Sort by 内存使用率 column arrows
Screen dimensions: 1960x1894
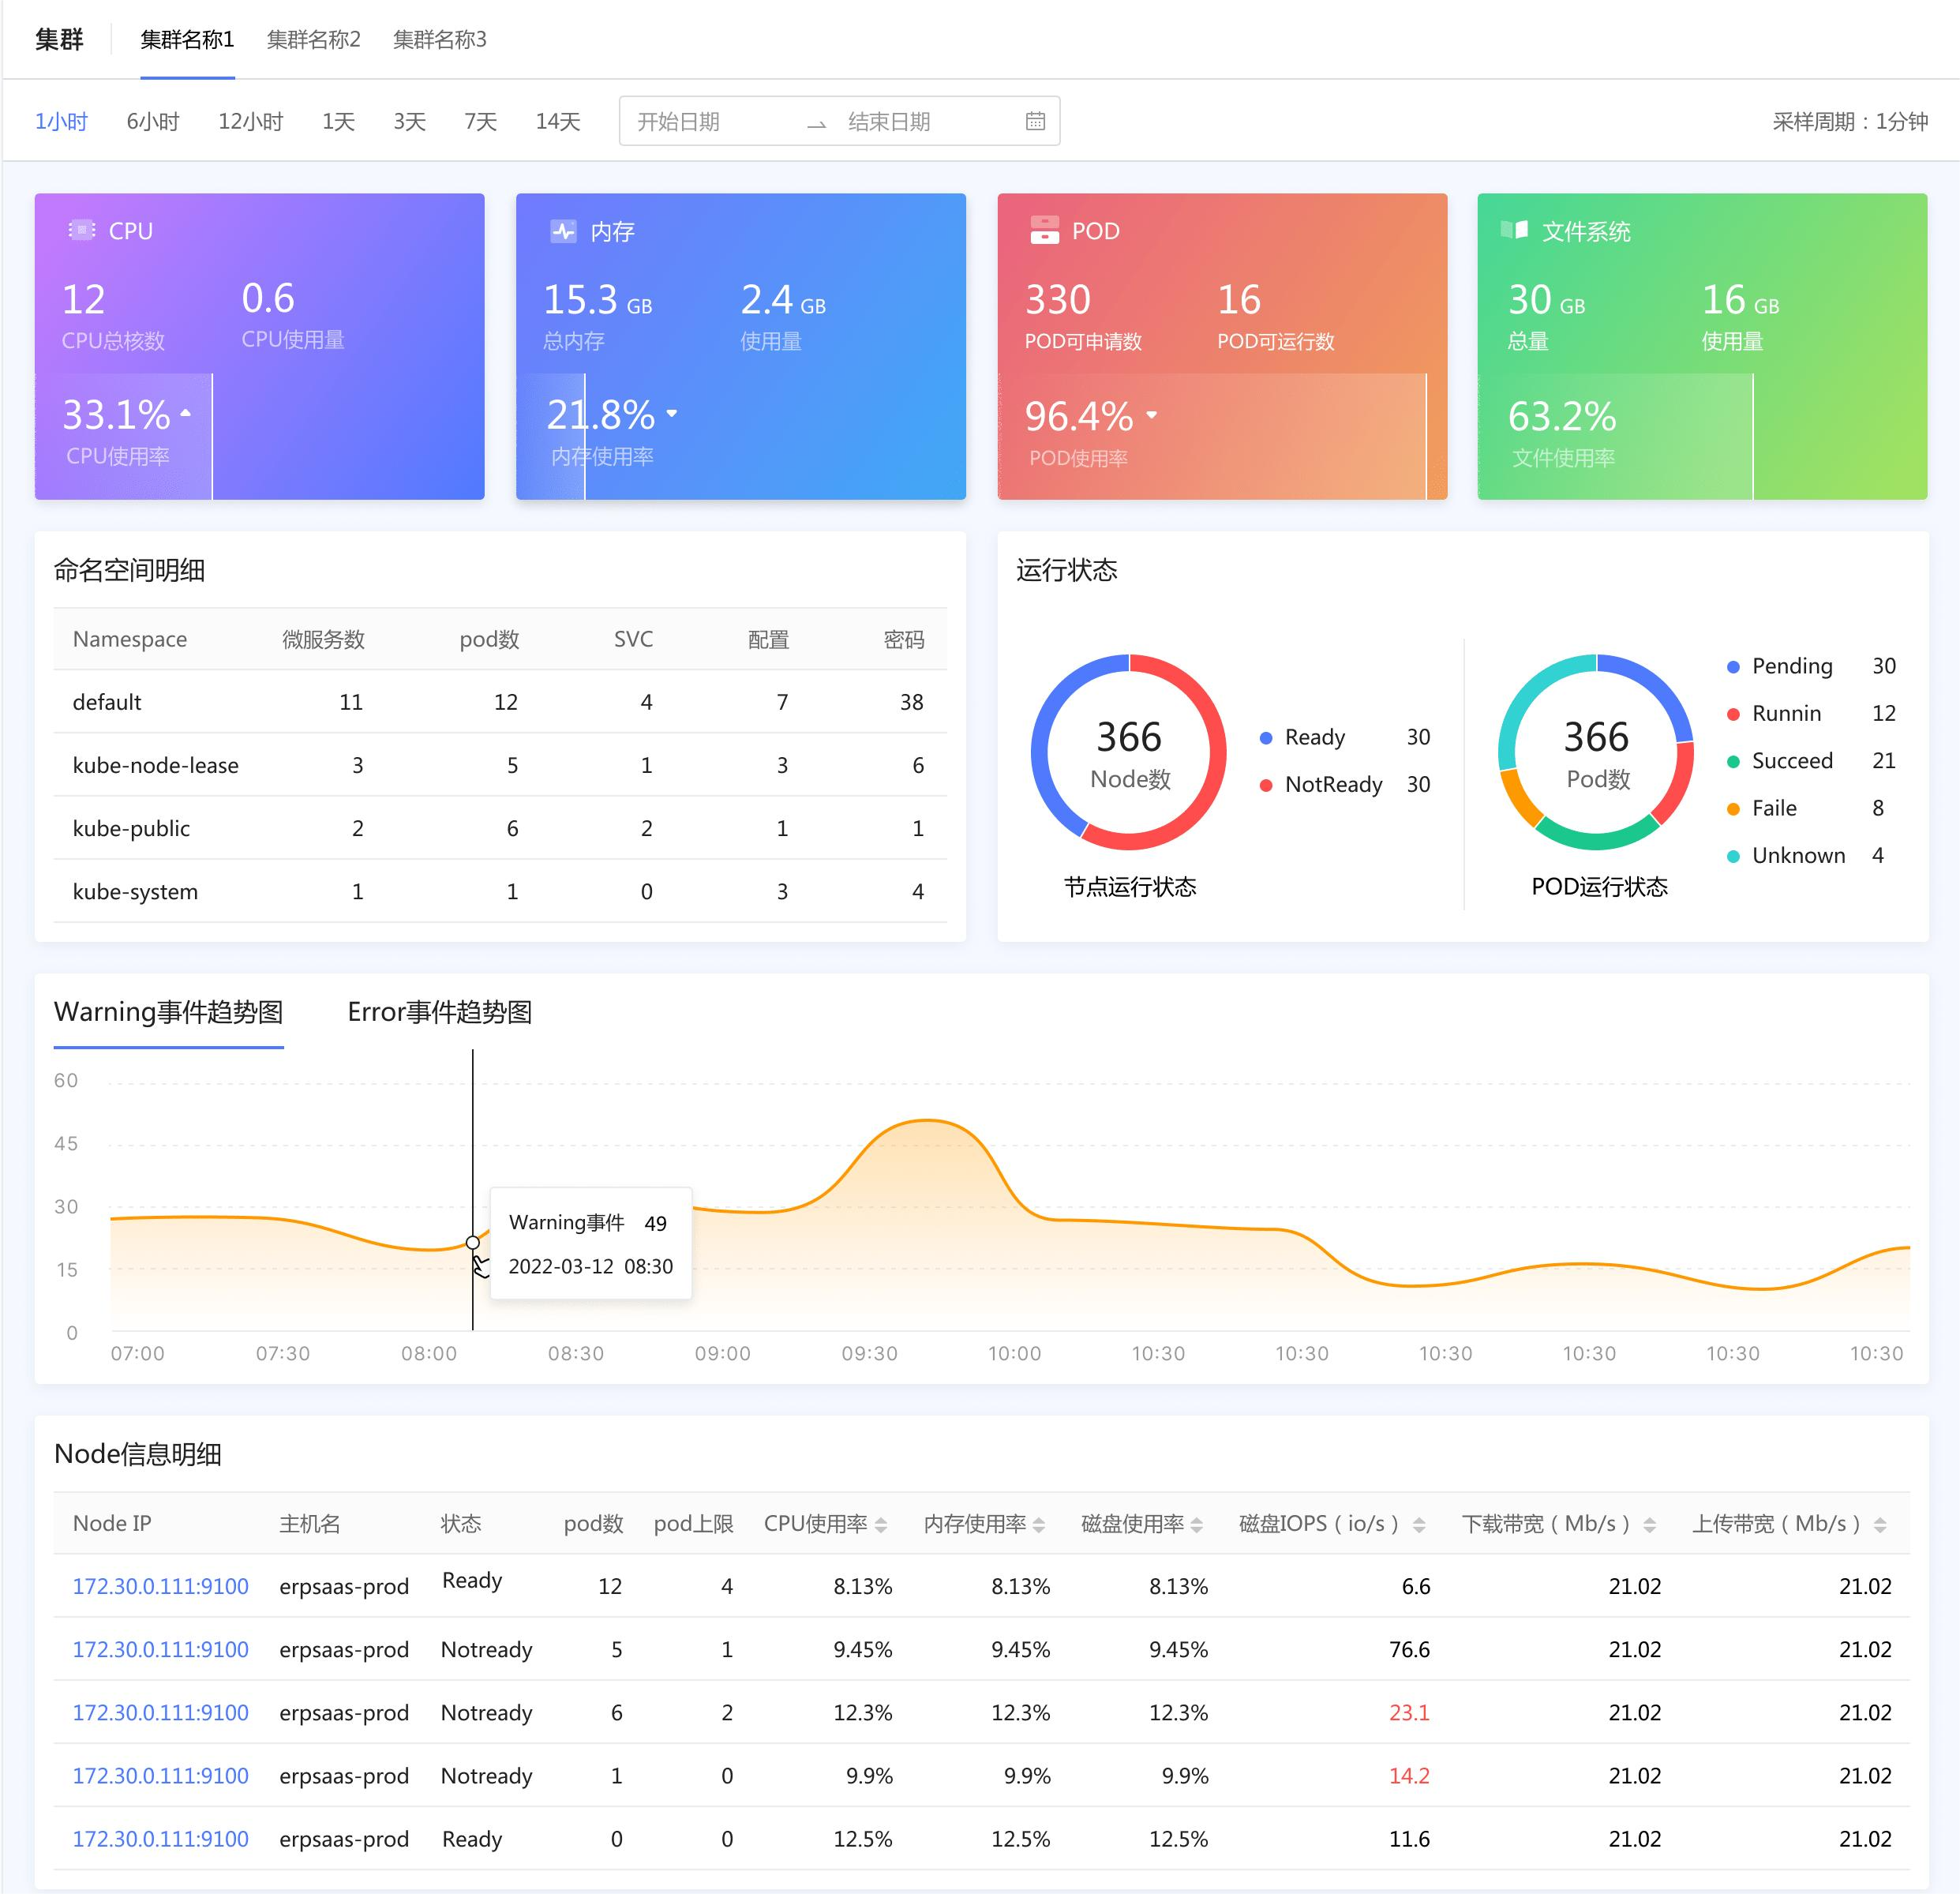pyautogui.click(x=1039, y=1525)
